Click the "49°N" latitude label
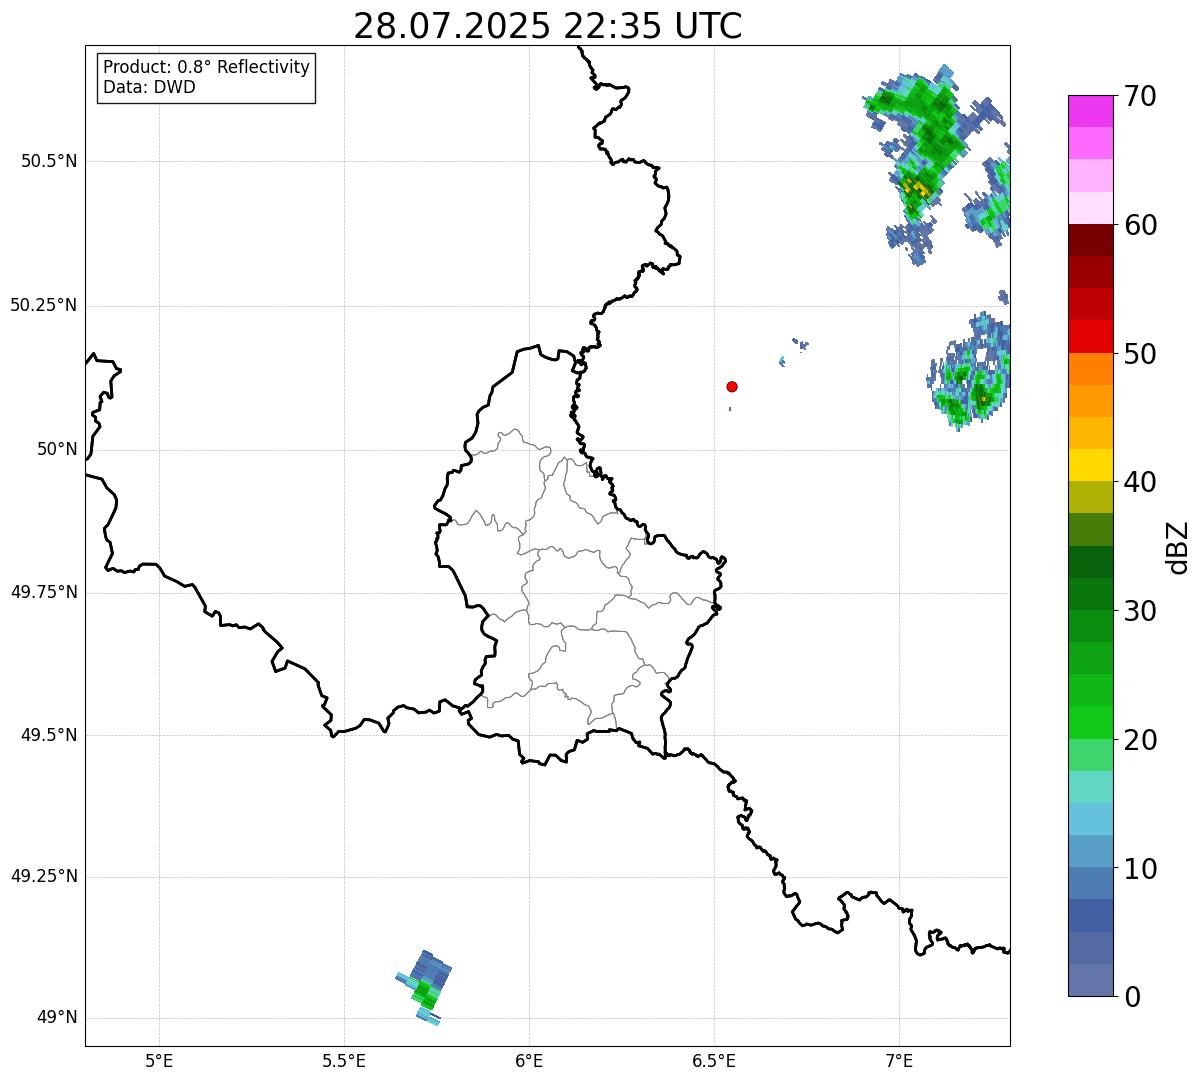Viewport: 1202px width, 1081px height. pos(57,1018)
